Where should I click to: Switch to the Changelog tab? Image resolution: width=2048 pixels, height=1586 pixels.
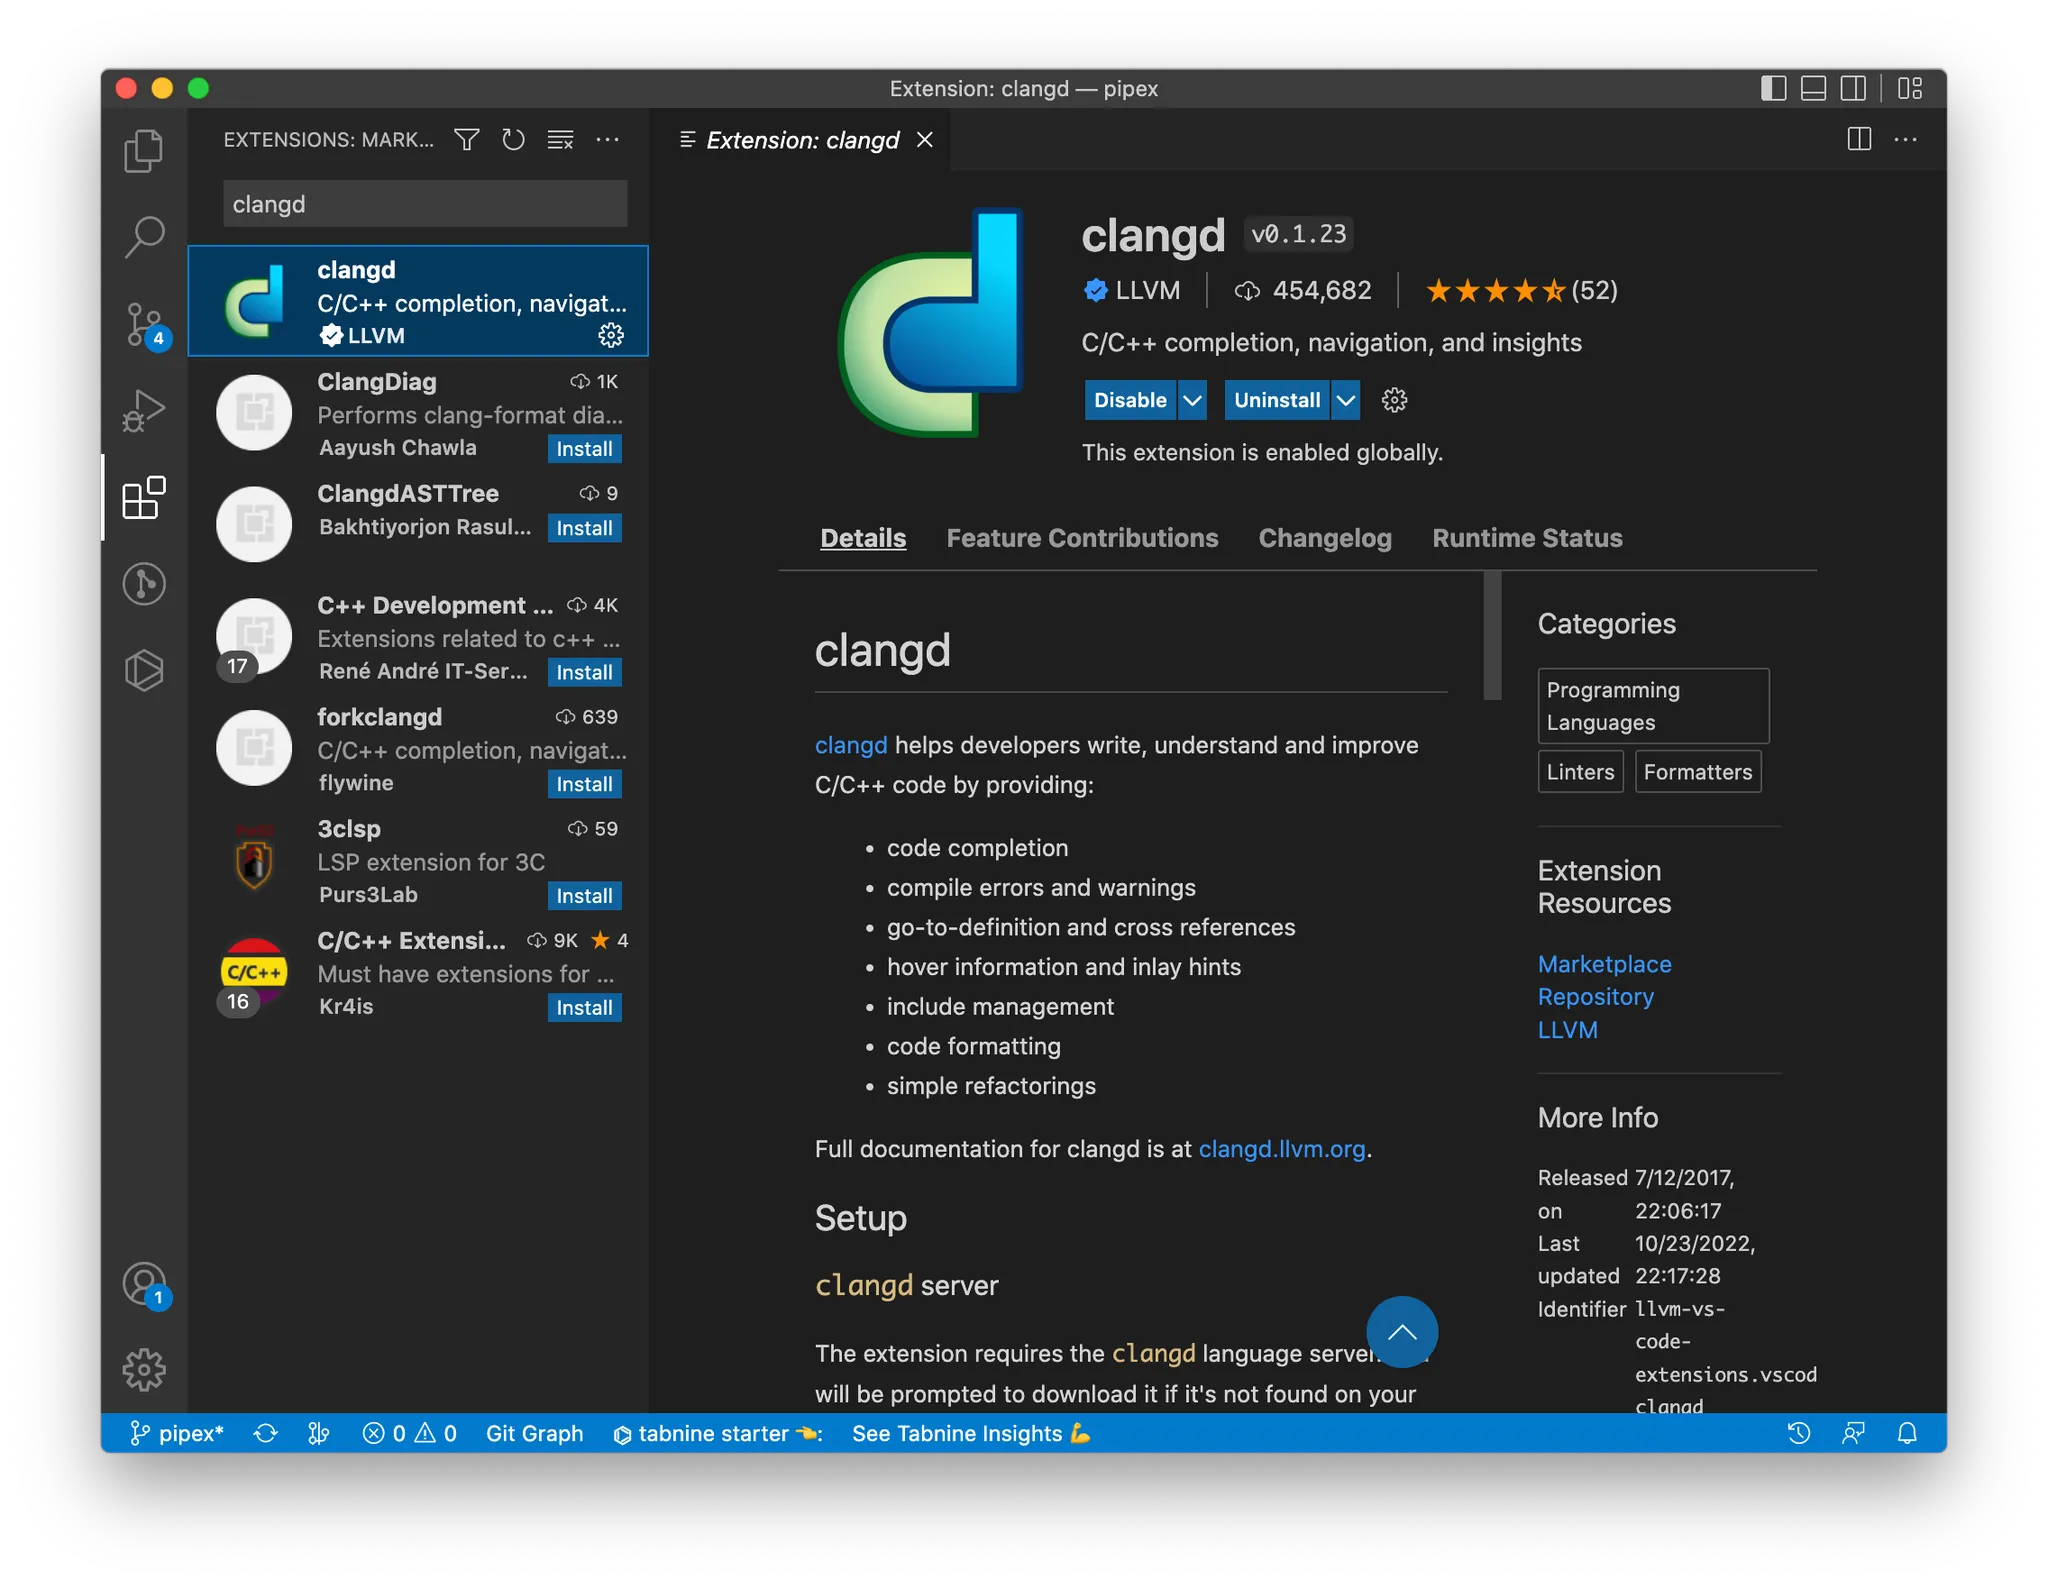(x=1324, y=538)
